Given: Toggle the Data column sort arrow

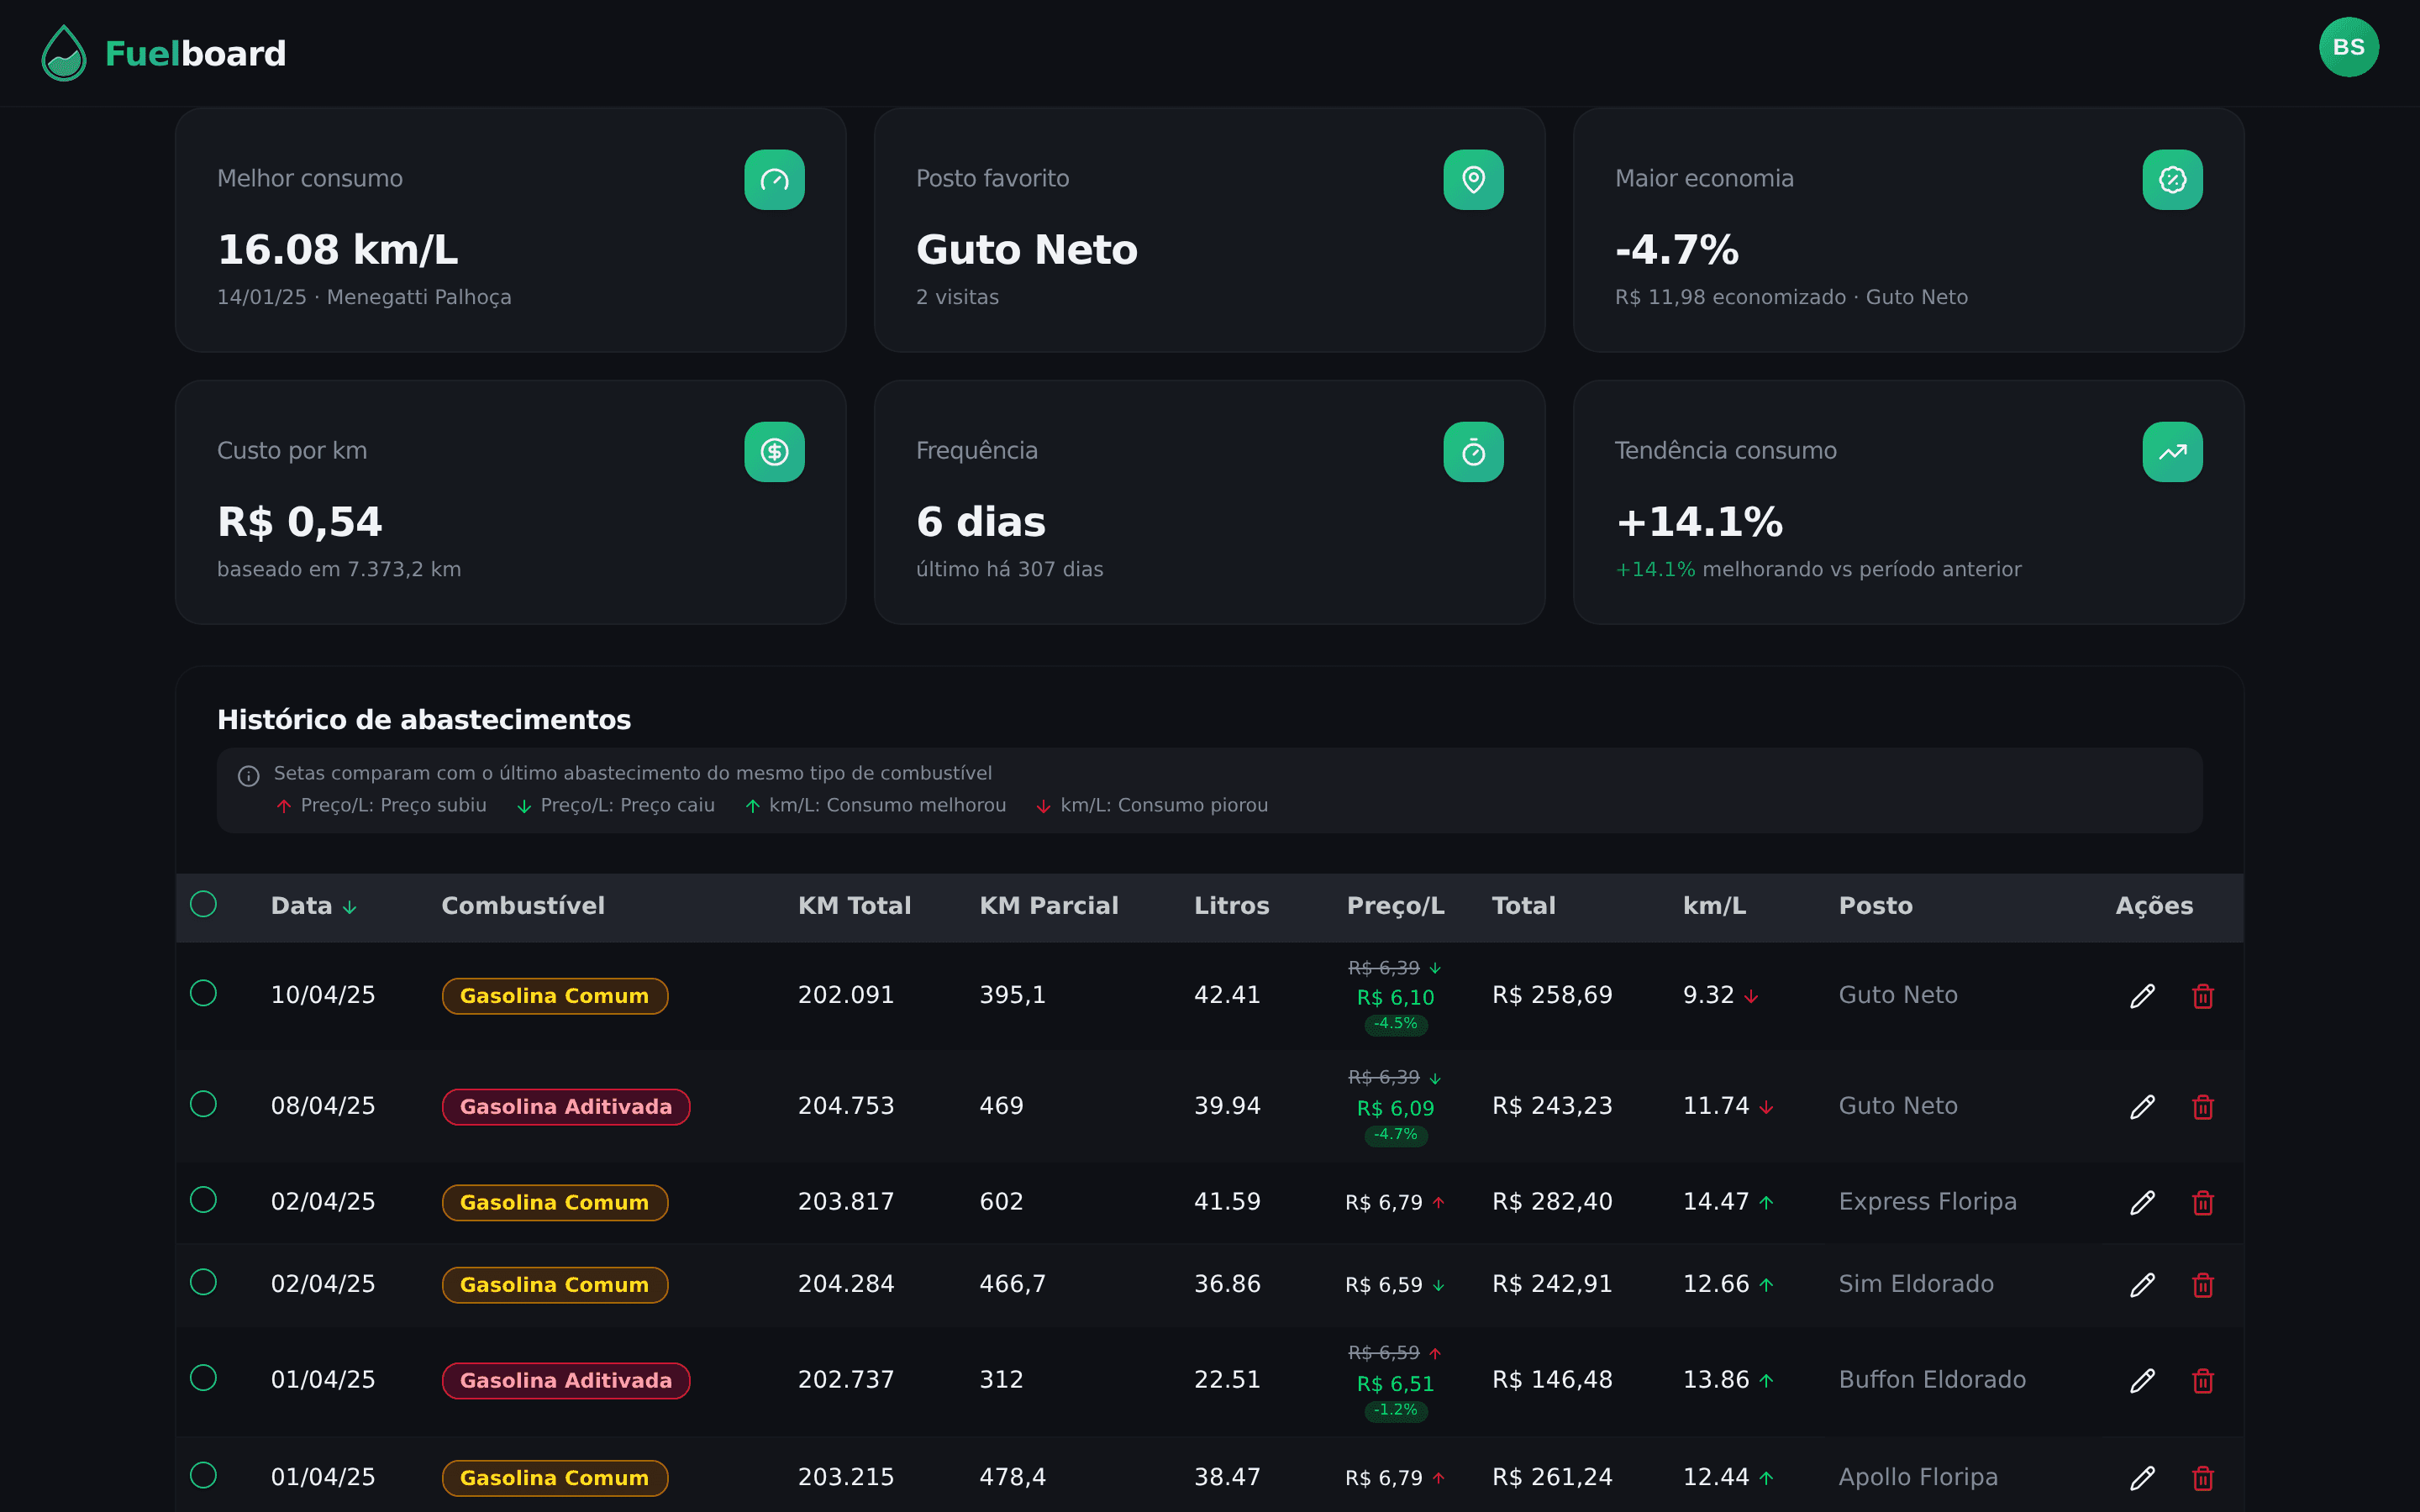Looking at the screenshot, I should pos(349,907).
